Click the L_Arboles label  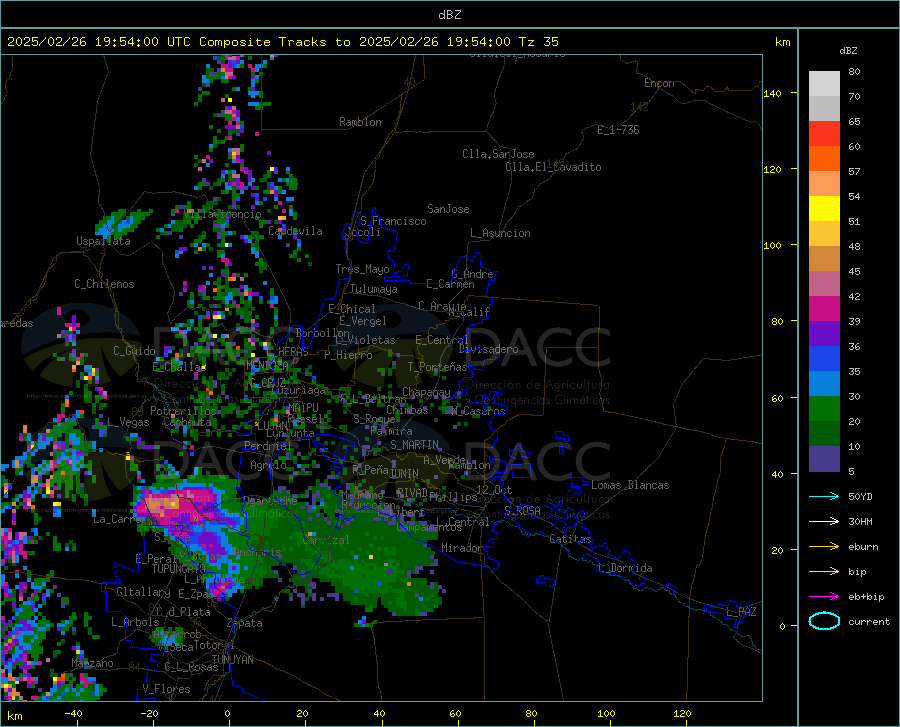point(135,622)
